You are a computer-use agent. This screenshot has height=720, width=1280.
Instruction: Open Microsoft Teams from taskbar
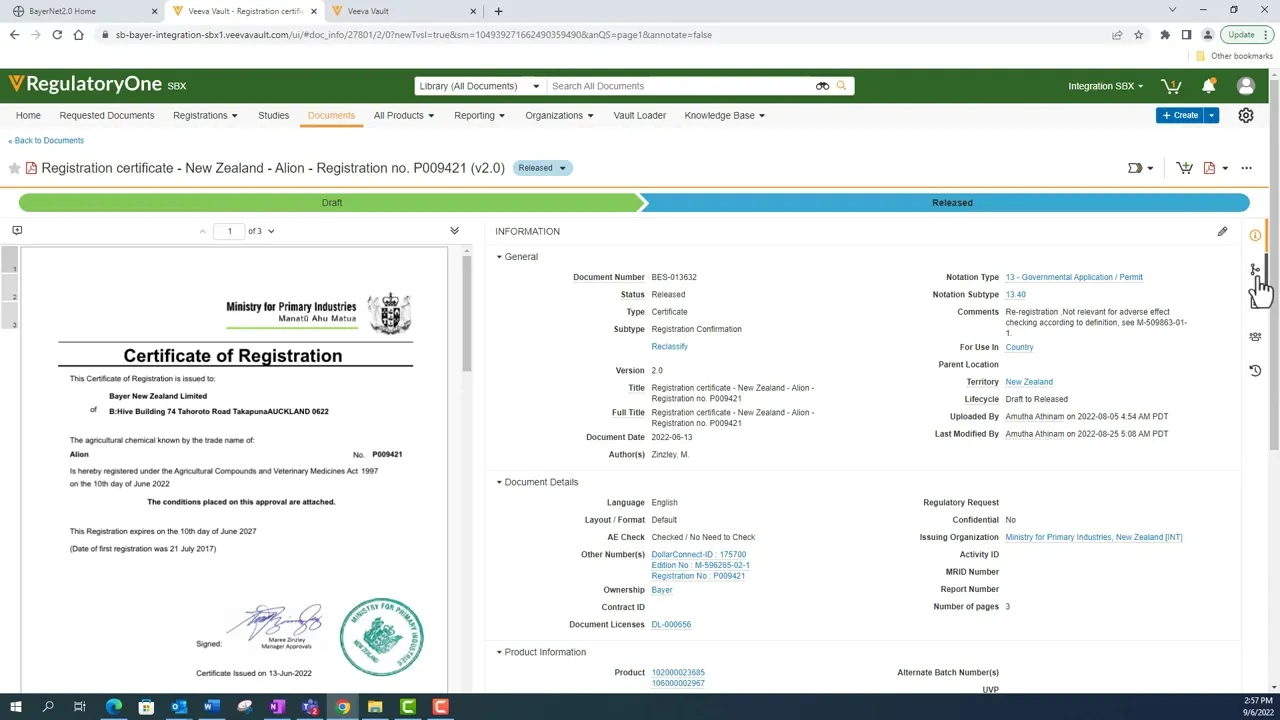309,707
